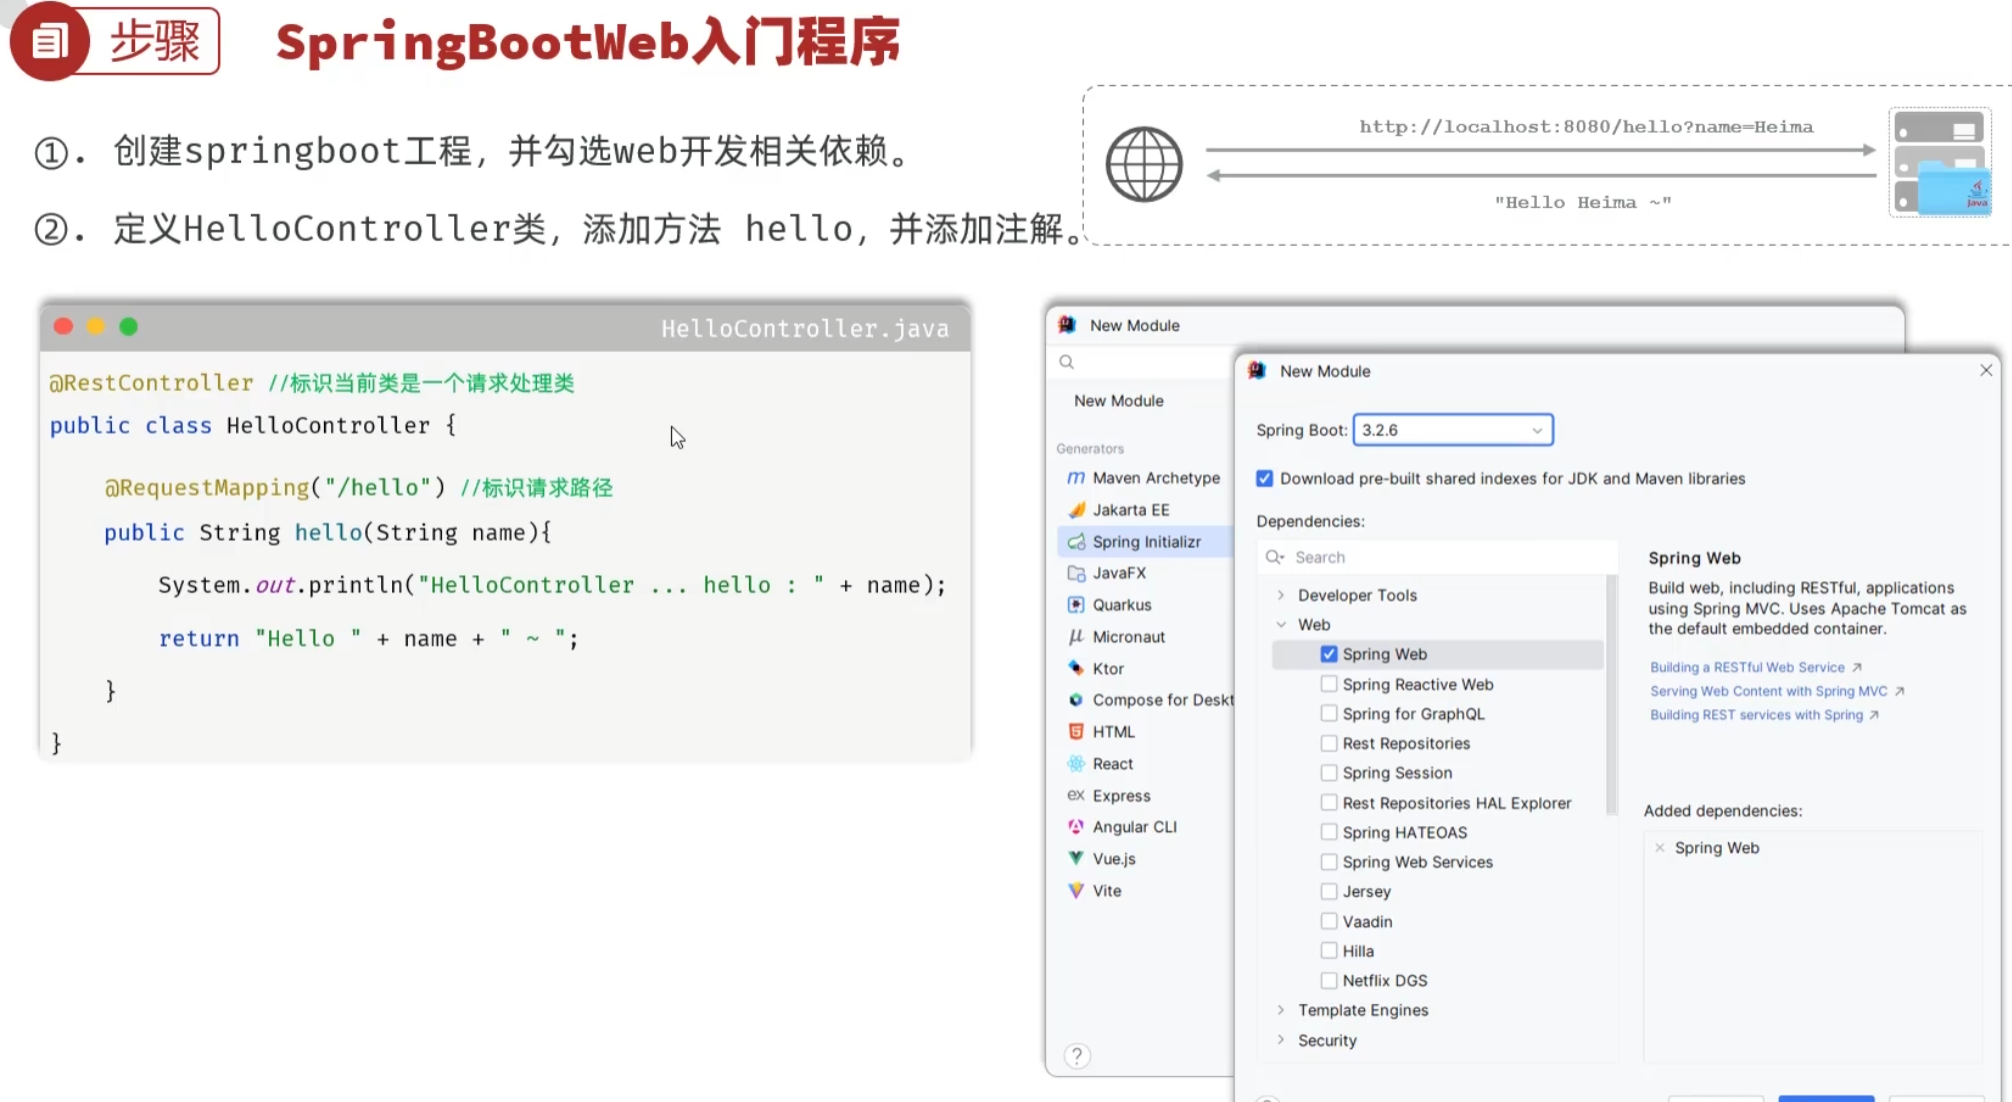Open the Micronaut generator

click(1129, 636)
